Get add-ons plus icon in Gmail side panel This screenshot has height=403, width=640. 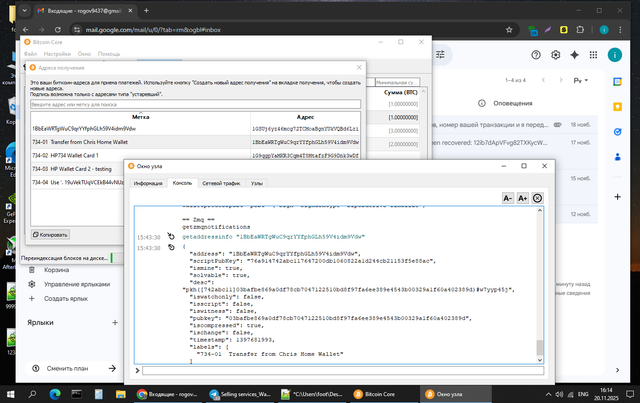pos(618,197)
